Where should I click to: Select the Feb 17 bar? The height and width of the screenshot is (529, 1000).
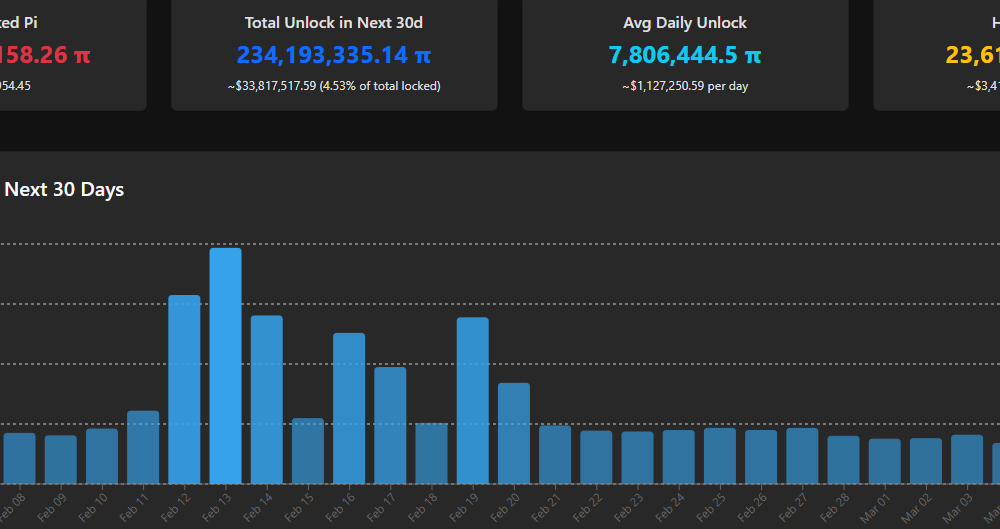pyautogui.click(x=390, y=426)
